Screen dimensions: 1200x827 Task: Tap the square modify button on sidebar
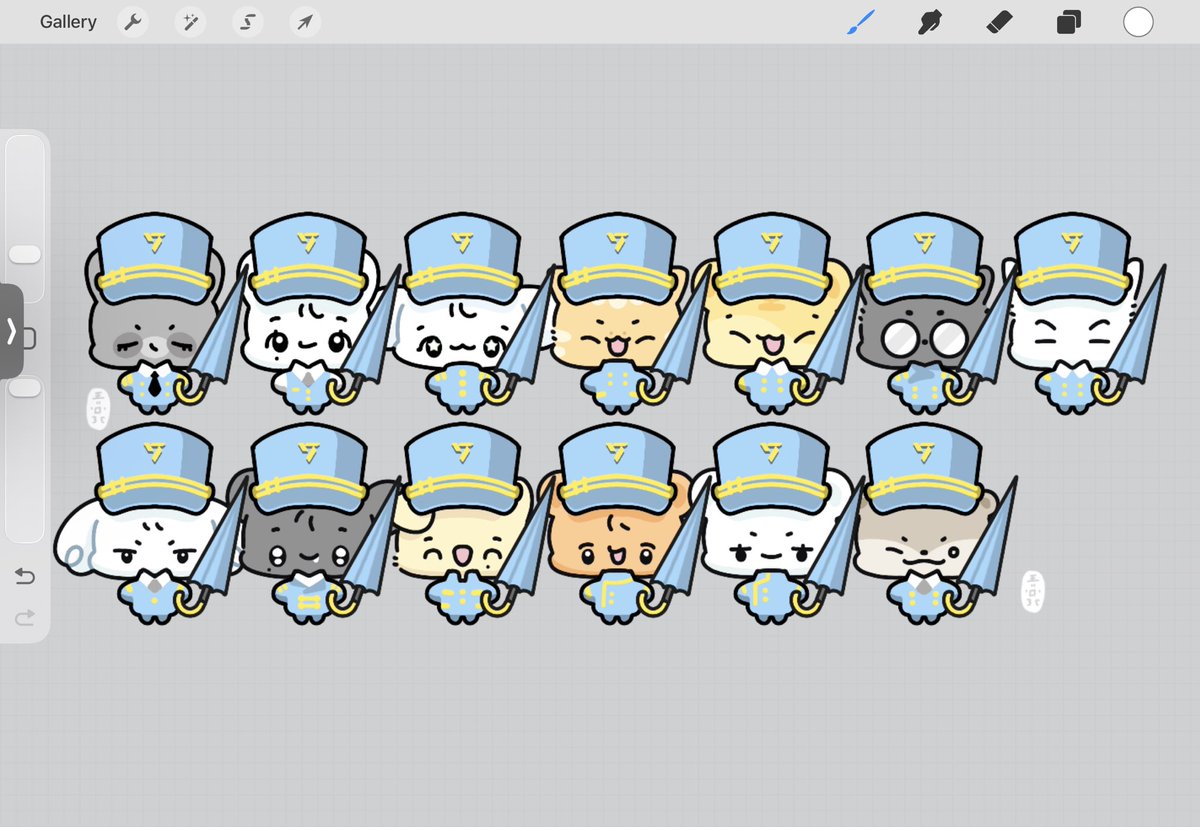tap(29, 339)
